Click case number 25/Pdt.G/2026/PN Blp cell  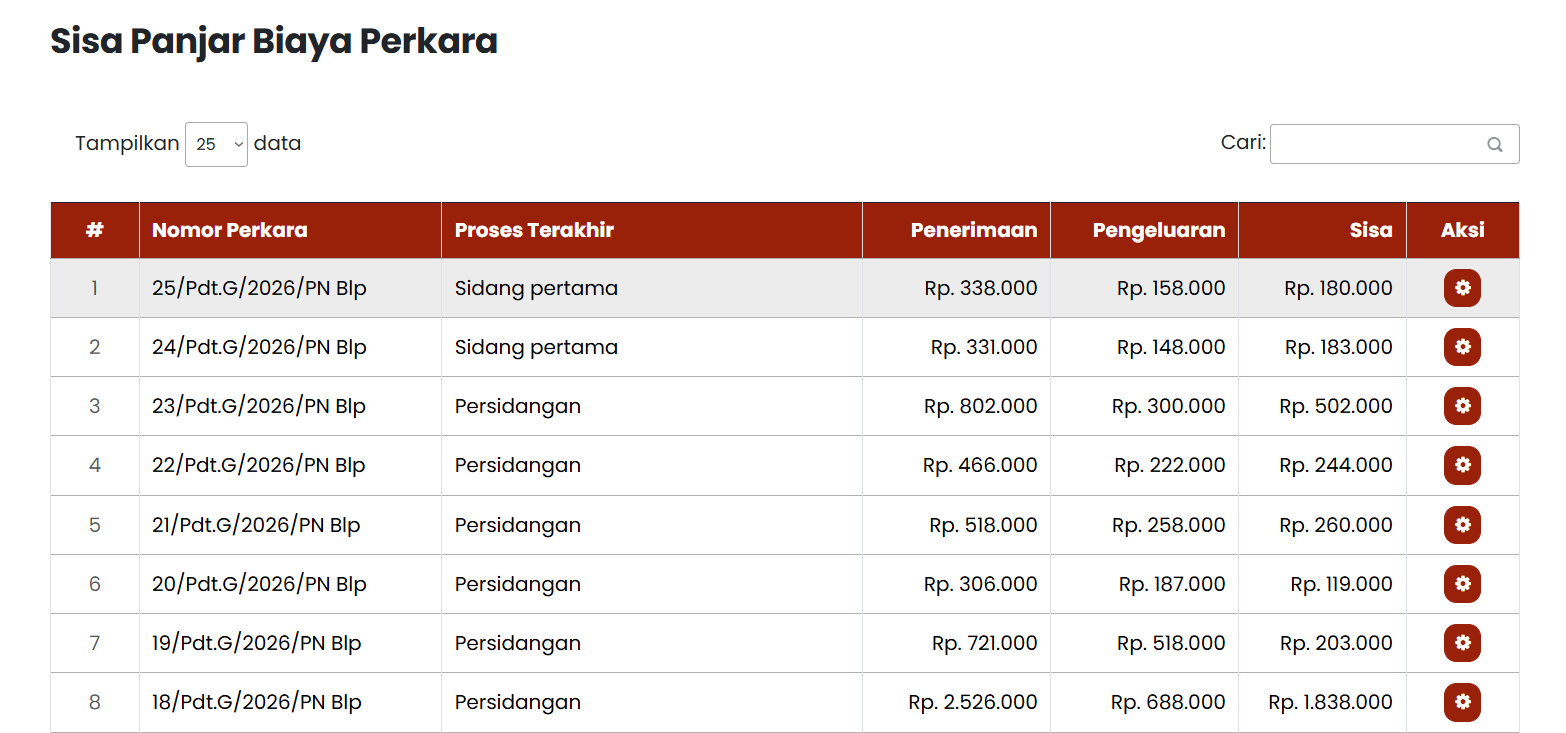coord(290,288)
